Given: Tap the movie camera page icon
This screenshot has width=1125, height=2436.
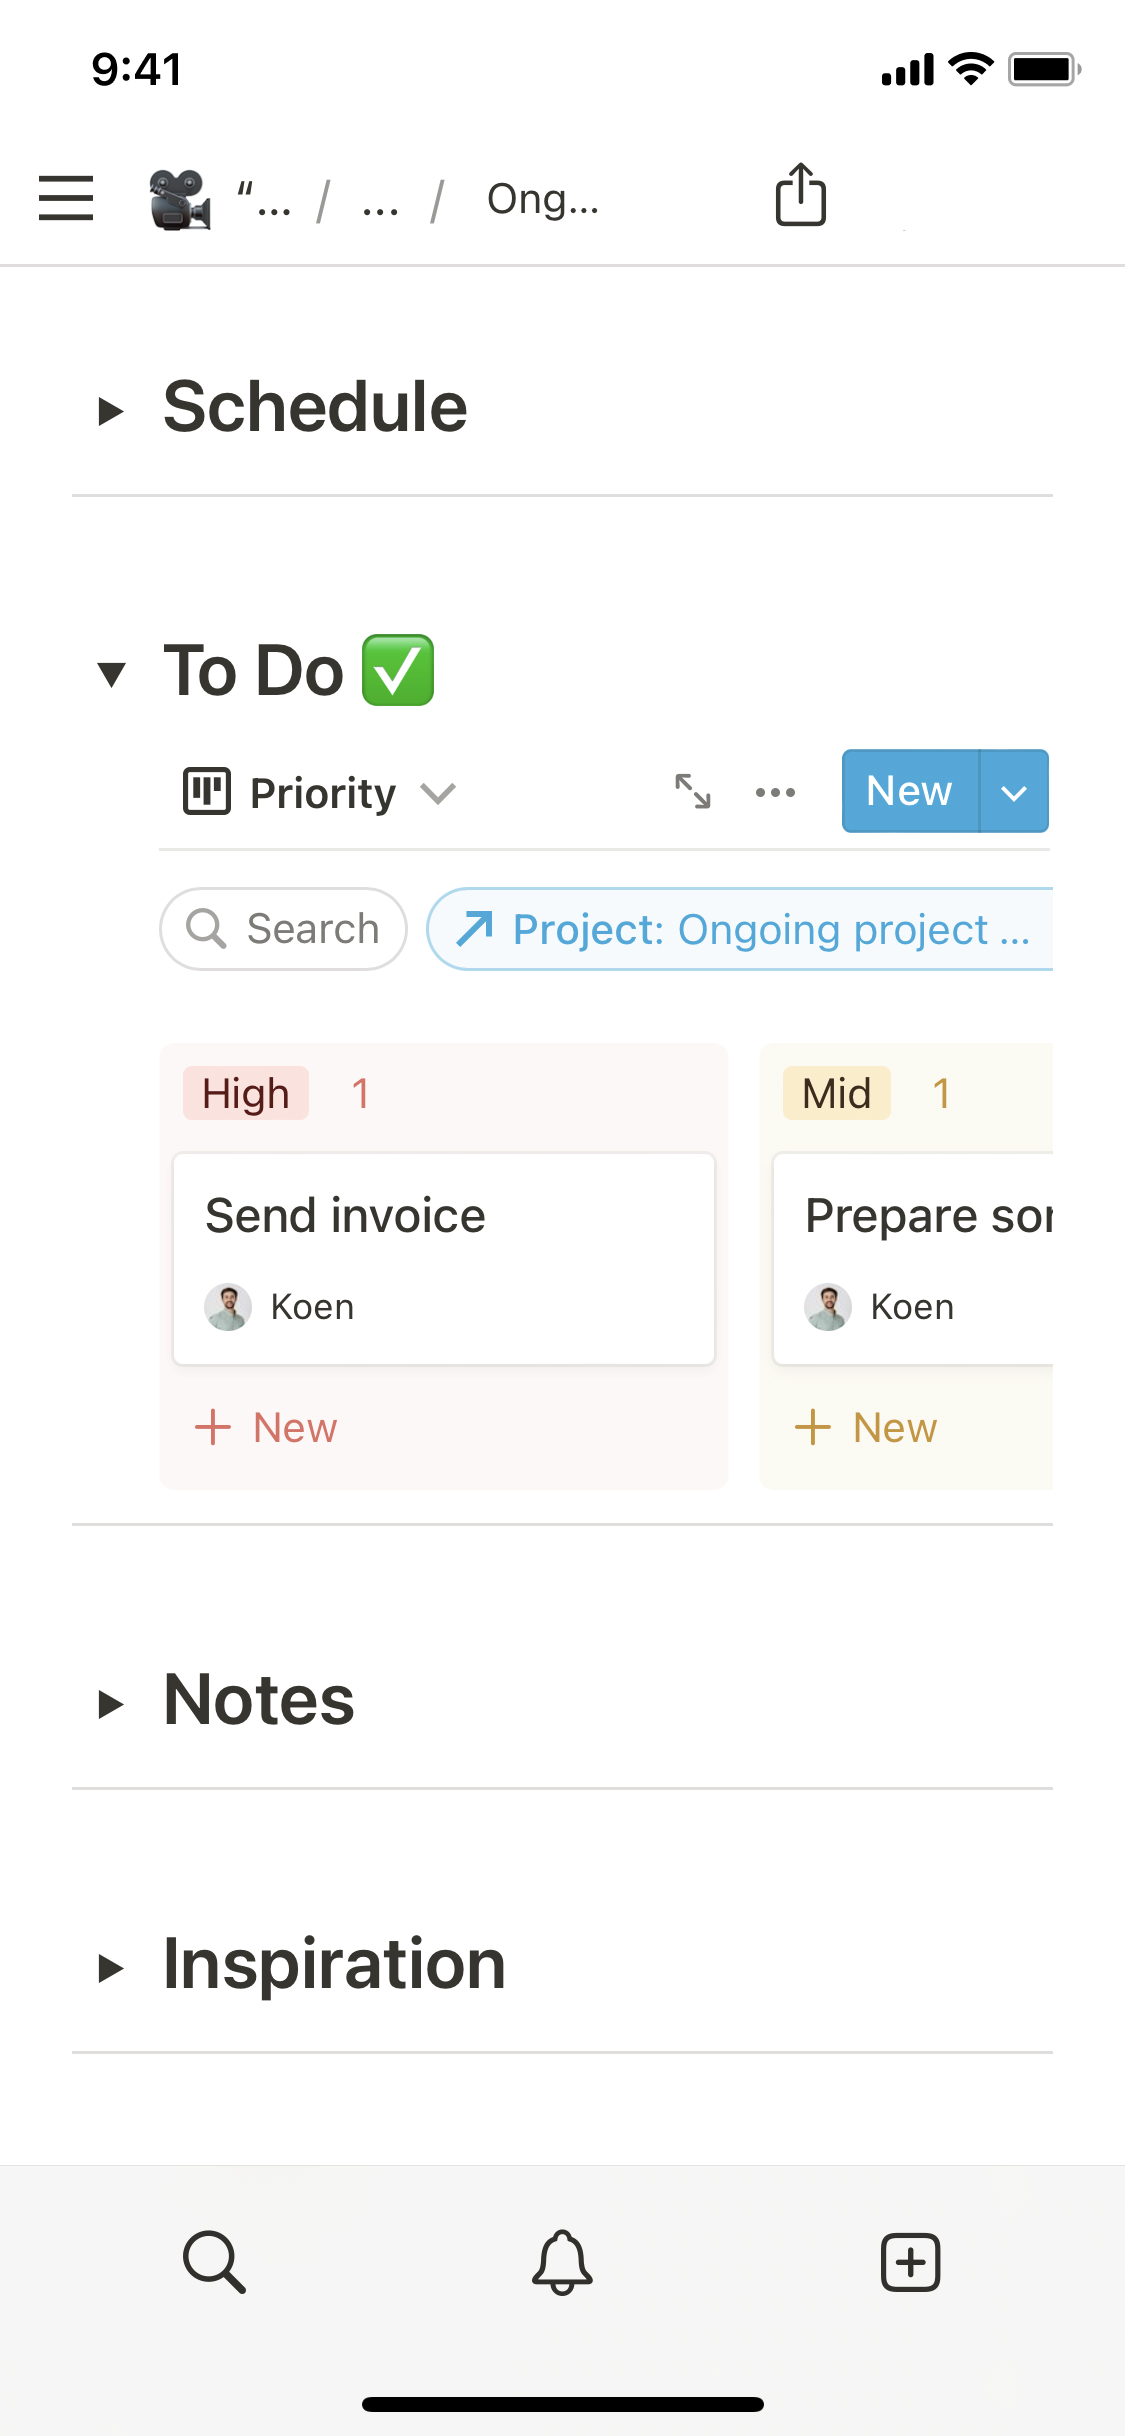Looking at the screenshot, I should pyautogui.click(x=180, y=199).
